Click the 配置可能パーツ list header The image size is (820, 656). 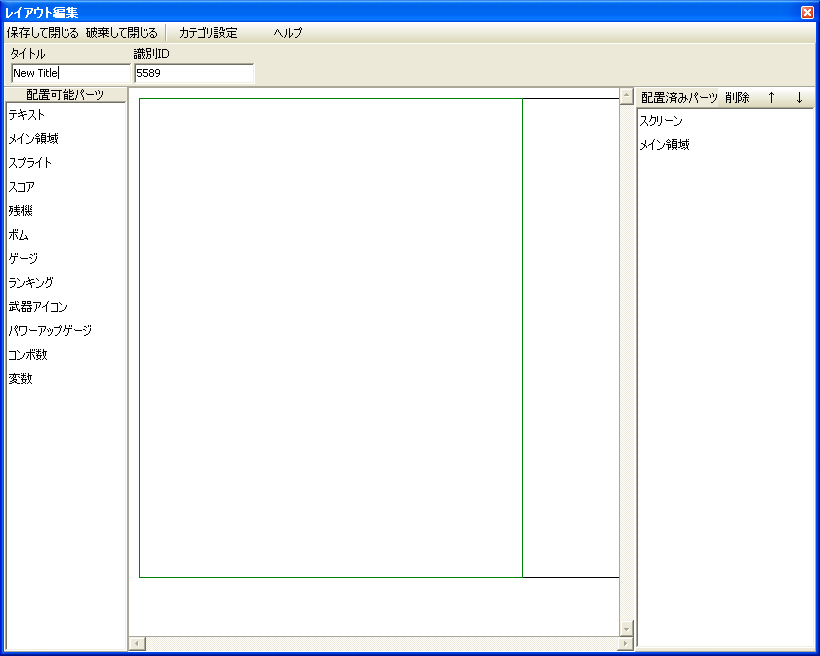click(x=66, y=95)
